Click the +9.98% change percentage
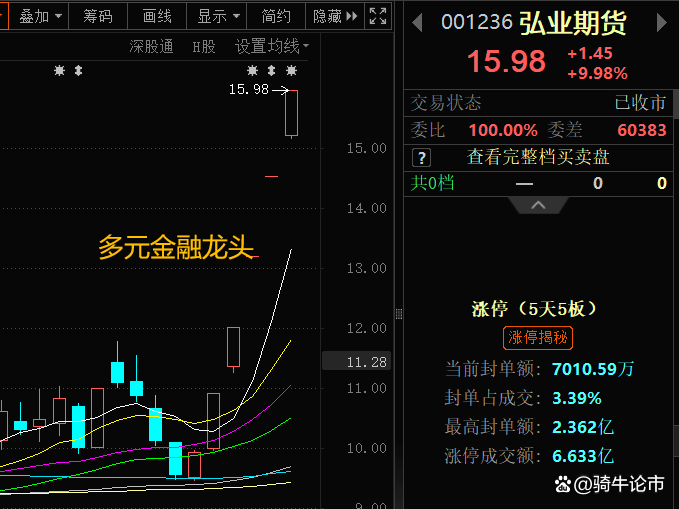Viewport: 679px width, 509px height. [x=598, y=73]
